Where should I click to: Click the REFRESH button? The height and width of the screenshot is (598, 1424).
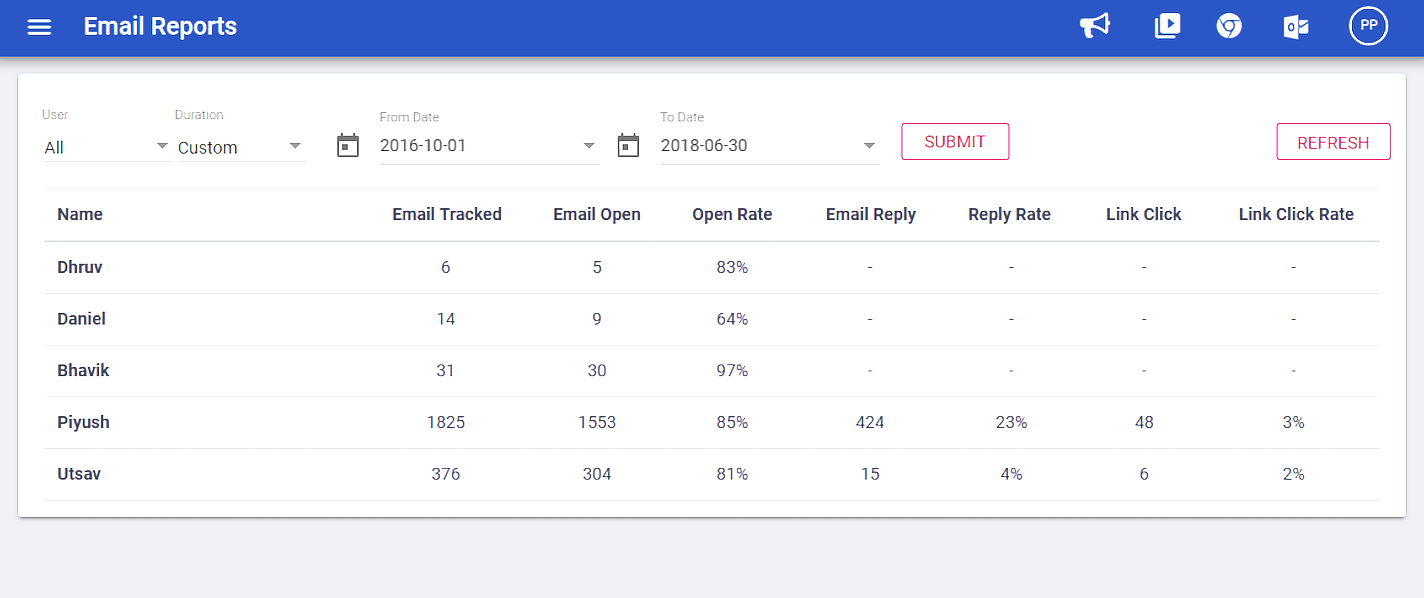1333,142
